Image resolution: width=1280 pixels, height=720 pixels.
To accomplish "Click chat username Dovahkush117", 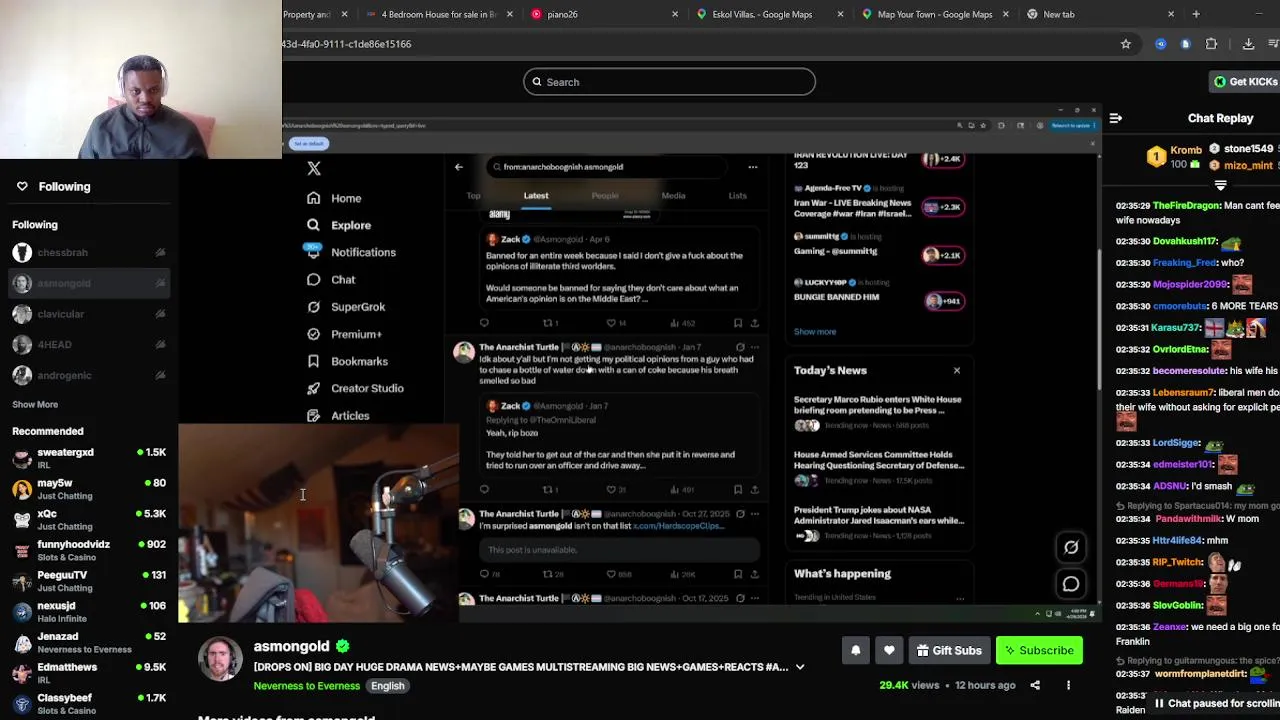I will coord(1185,241).
